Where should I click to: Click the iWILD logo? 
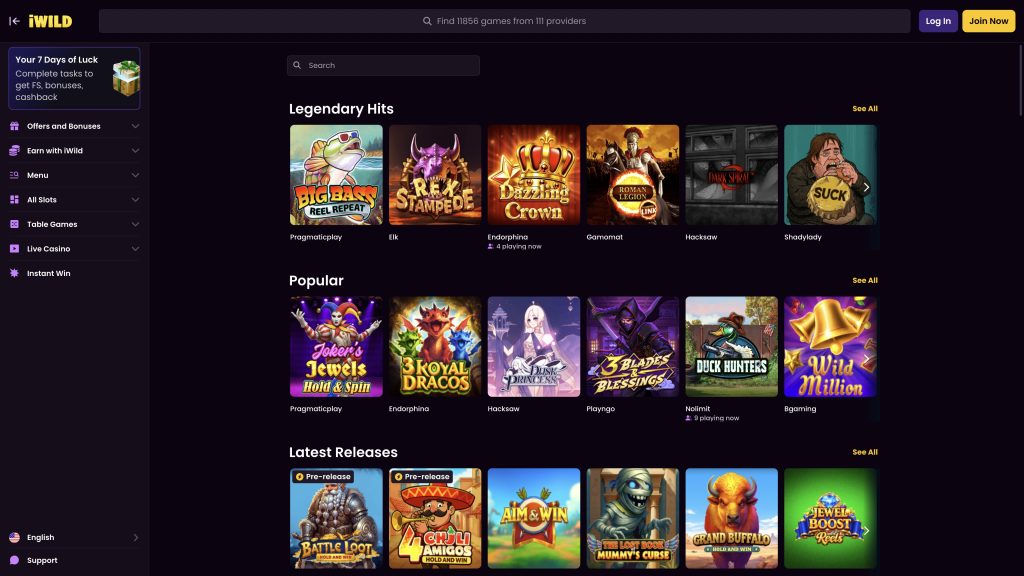[49, 21]
